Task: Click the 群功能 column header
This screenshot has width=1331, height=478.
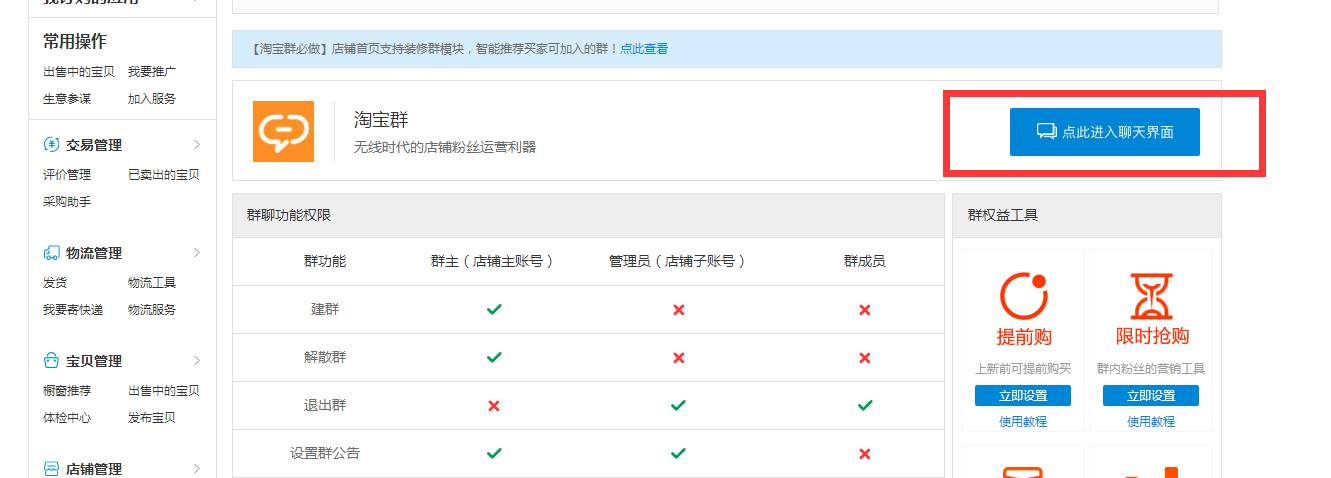Action: (x=325, y=261)
